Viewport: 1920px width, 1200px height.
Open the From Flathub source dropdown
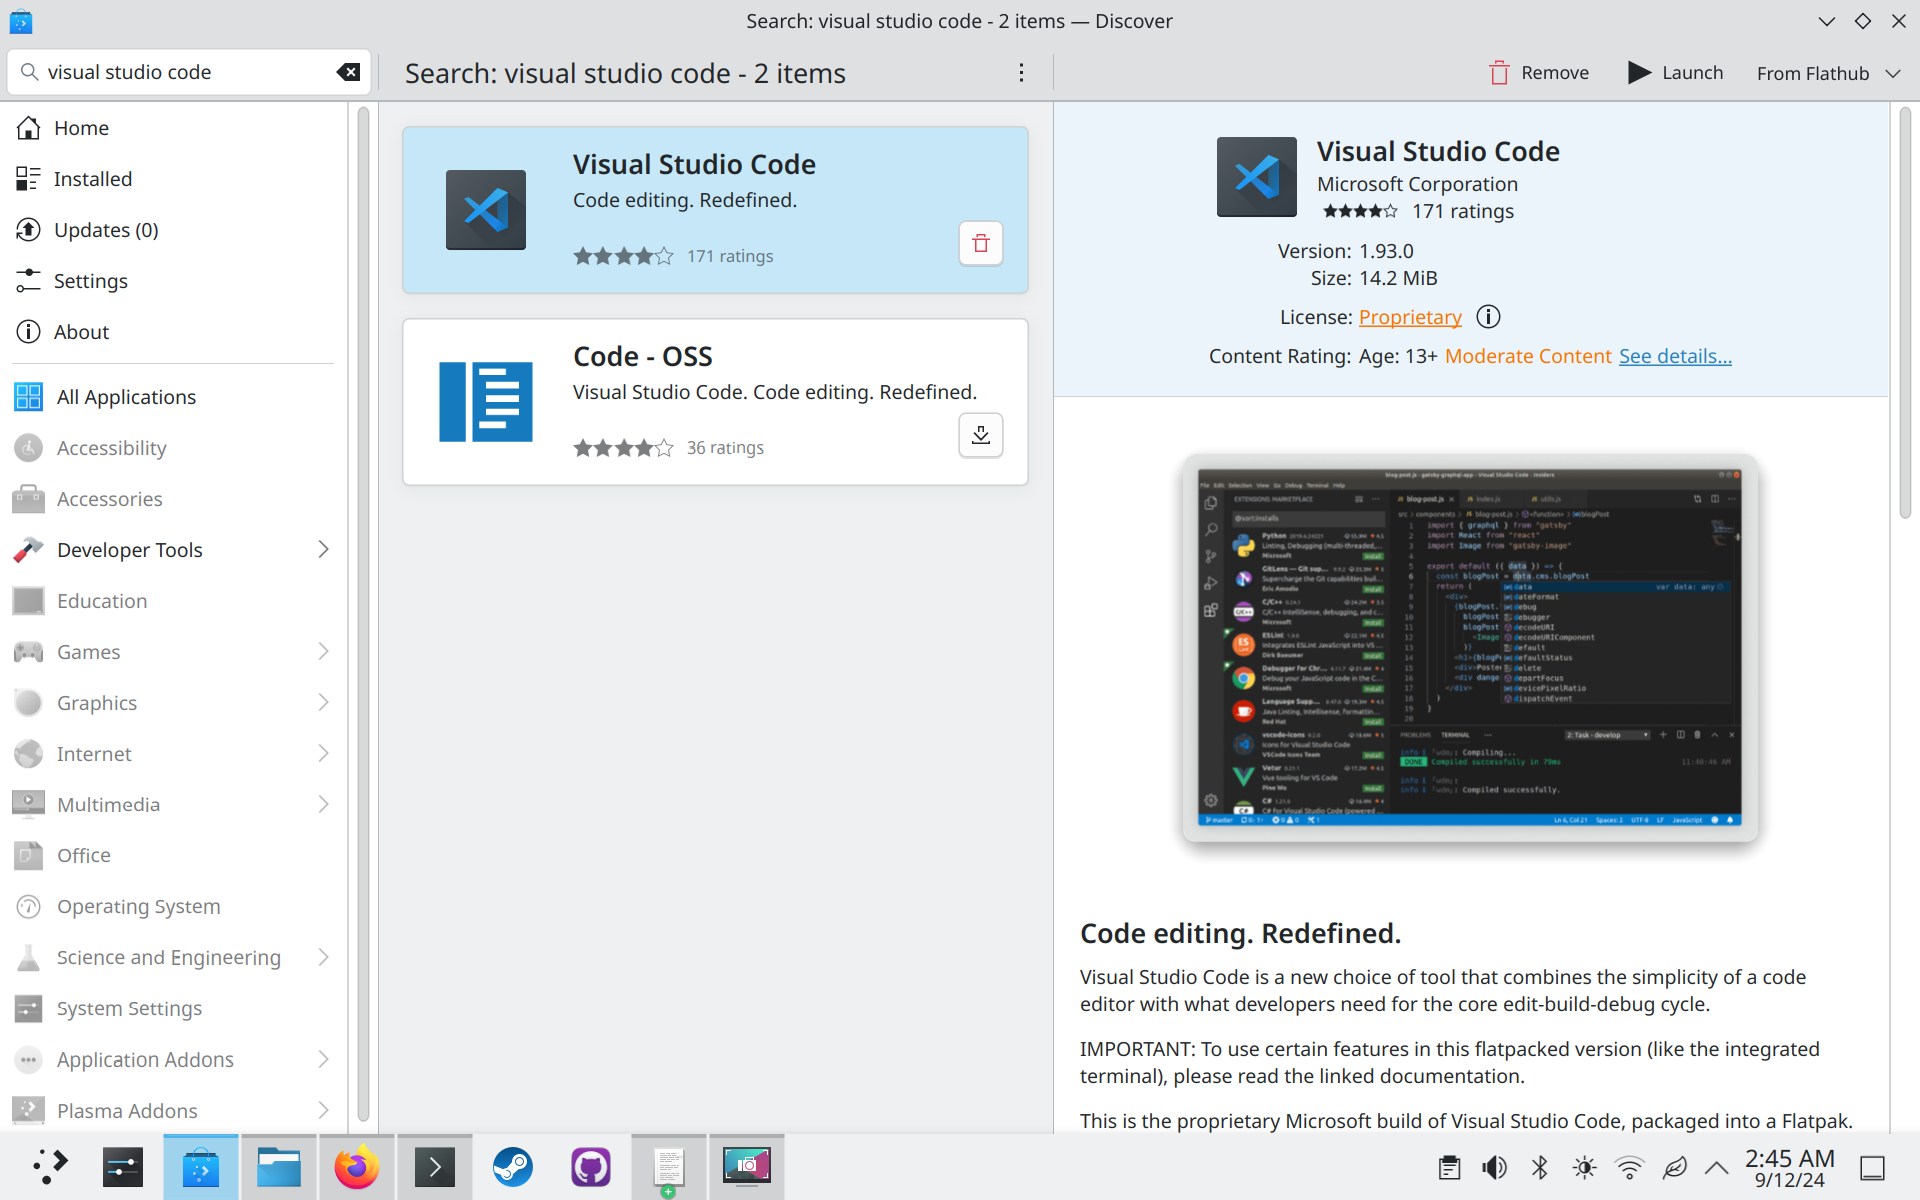pyautogui.click(x=1829, y=73)
